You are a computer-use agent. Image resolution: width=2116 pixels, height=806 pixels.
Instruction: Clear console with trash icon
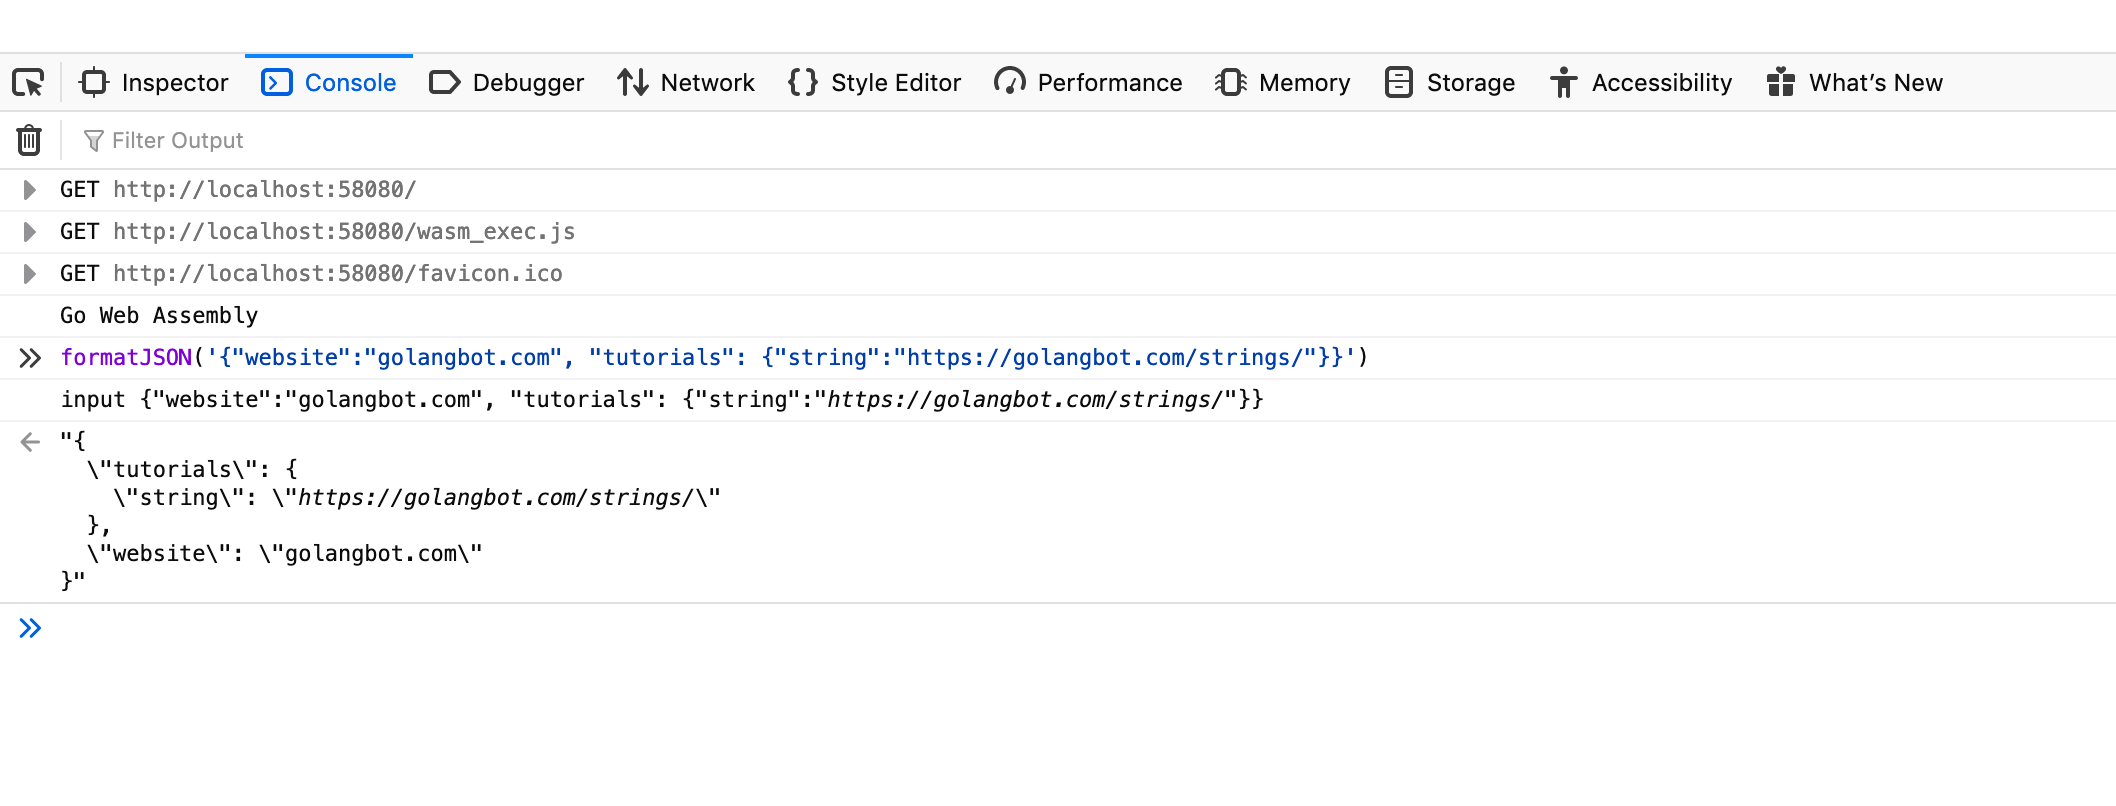pyautogui.click(x=29, y=140)
